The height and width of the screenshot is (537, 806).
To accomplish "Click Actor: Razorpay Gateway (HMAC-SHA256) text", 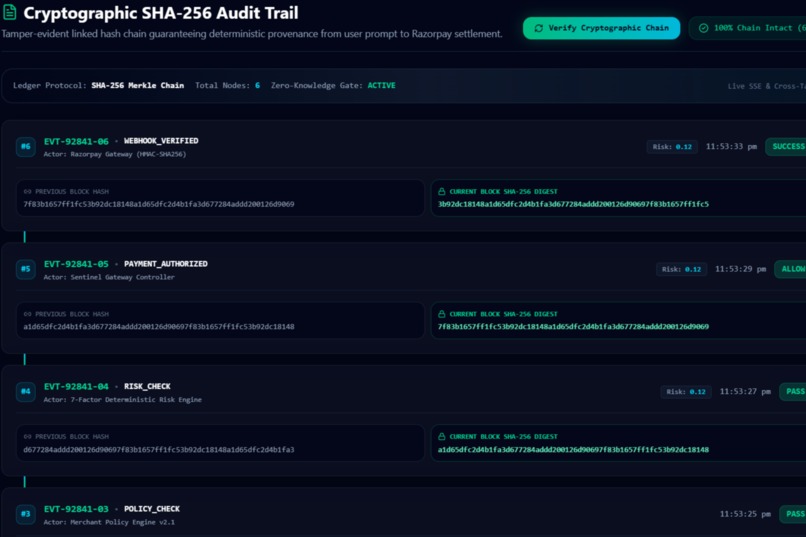I will point(115,154).
